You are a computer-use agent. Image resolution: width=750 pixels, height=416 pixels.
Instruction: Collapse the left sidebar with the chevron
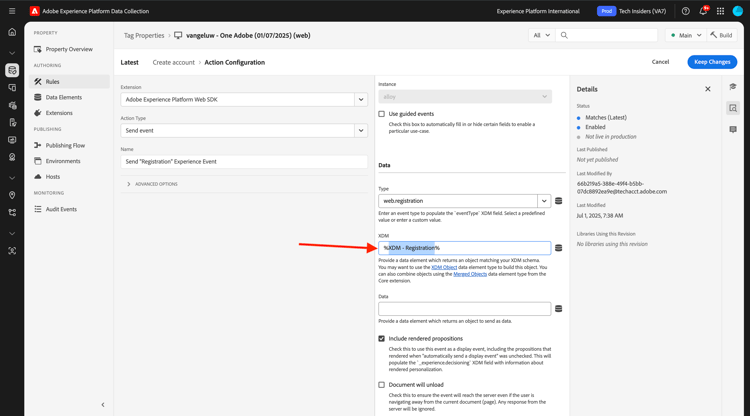pyautogui.click(x=103, y=405)
